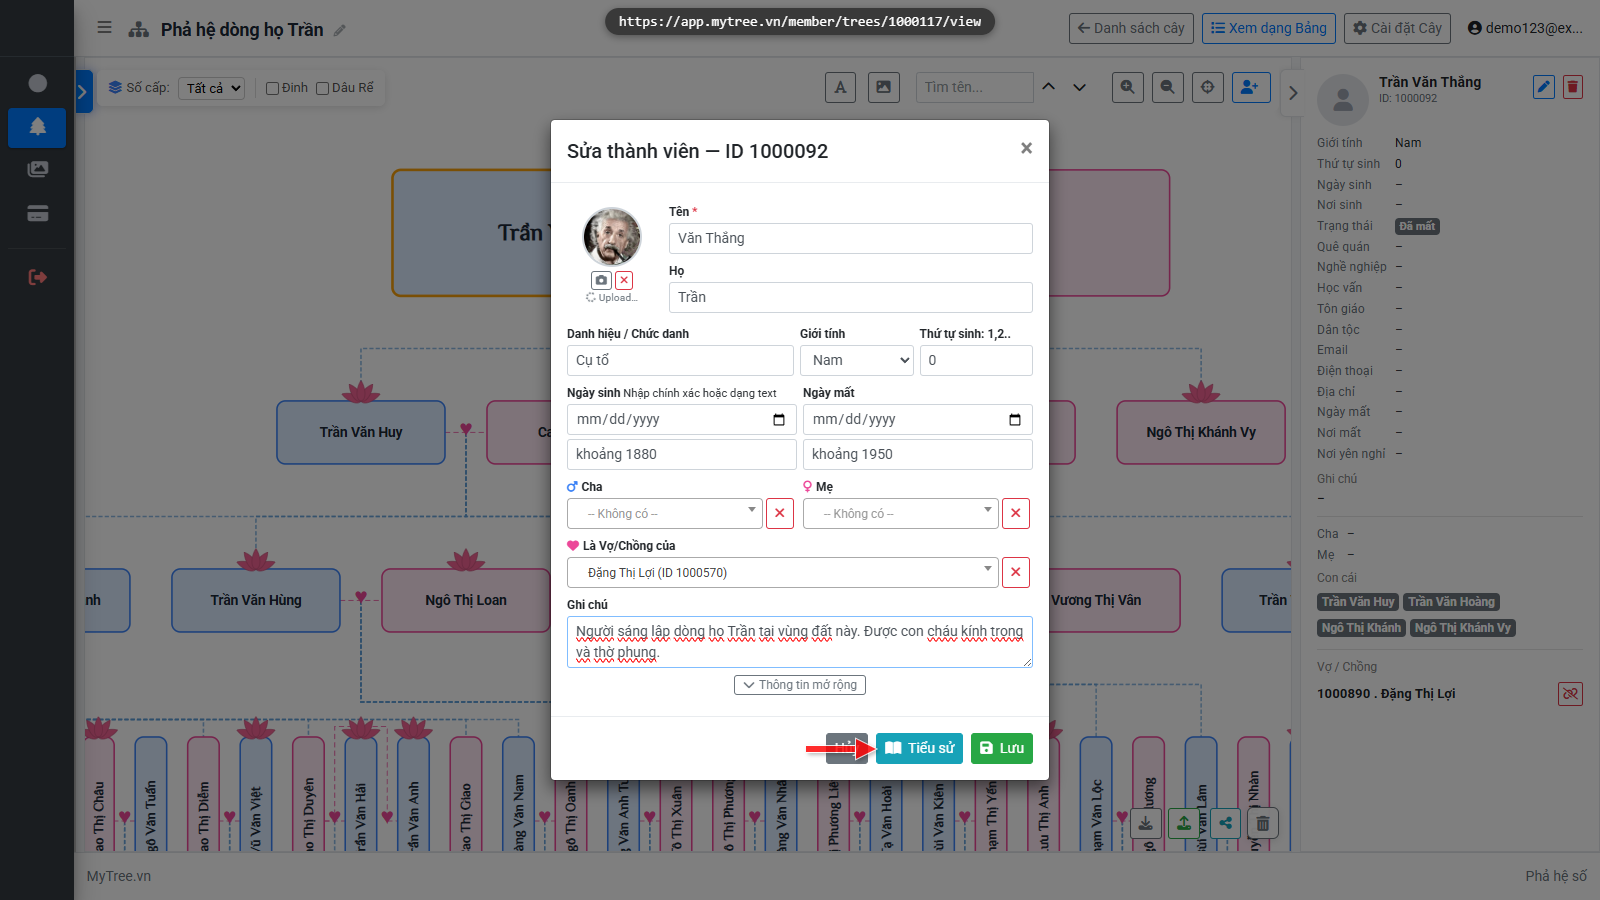Viewport: 1600px width, 900px height.
Task: Upload a photo with camera icon
Action: [601, 280]
